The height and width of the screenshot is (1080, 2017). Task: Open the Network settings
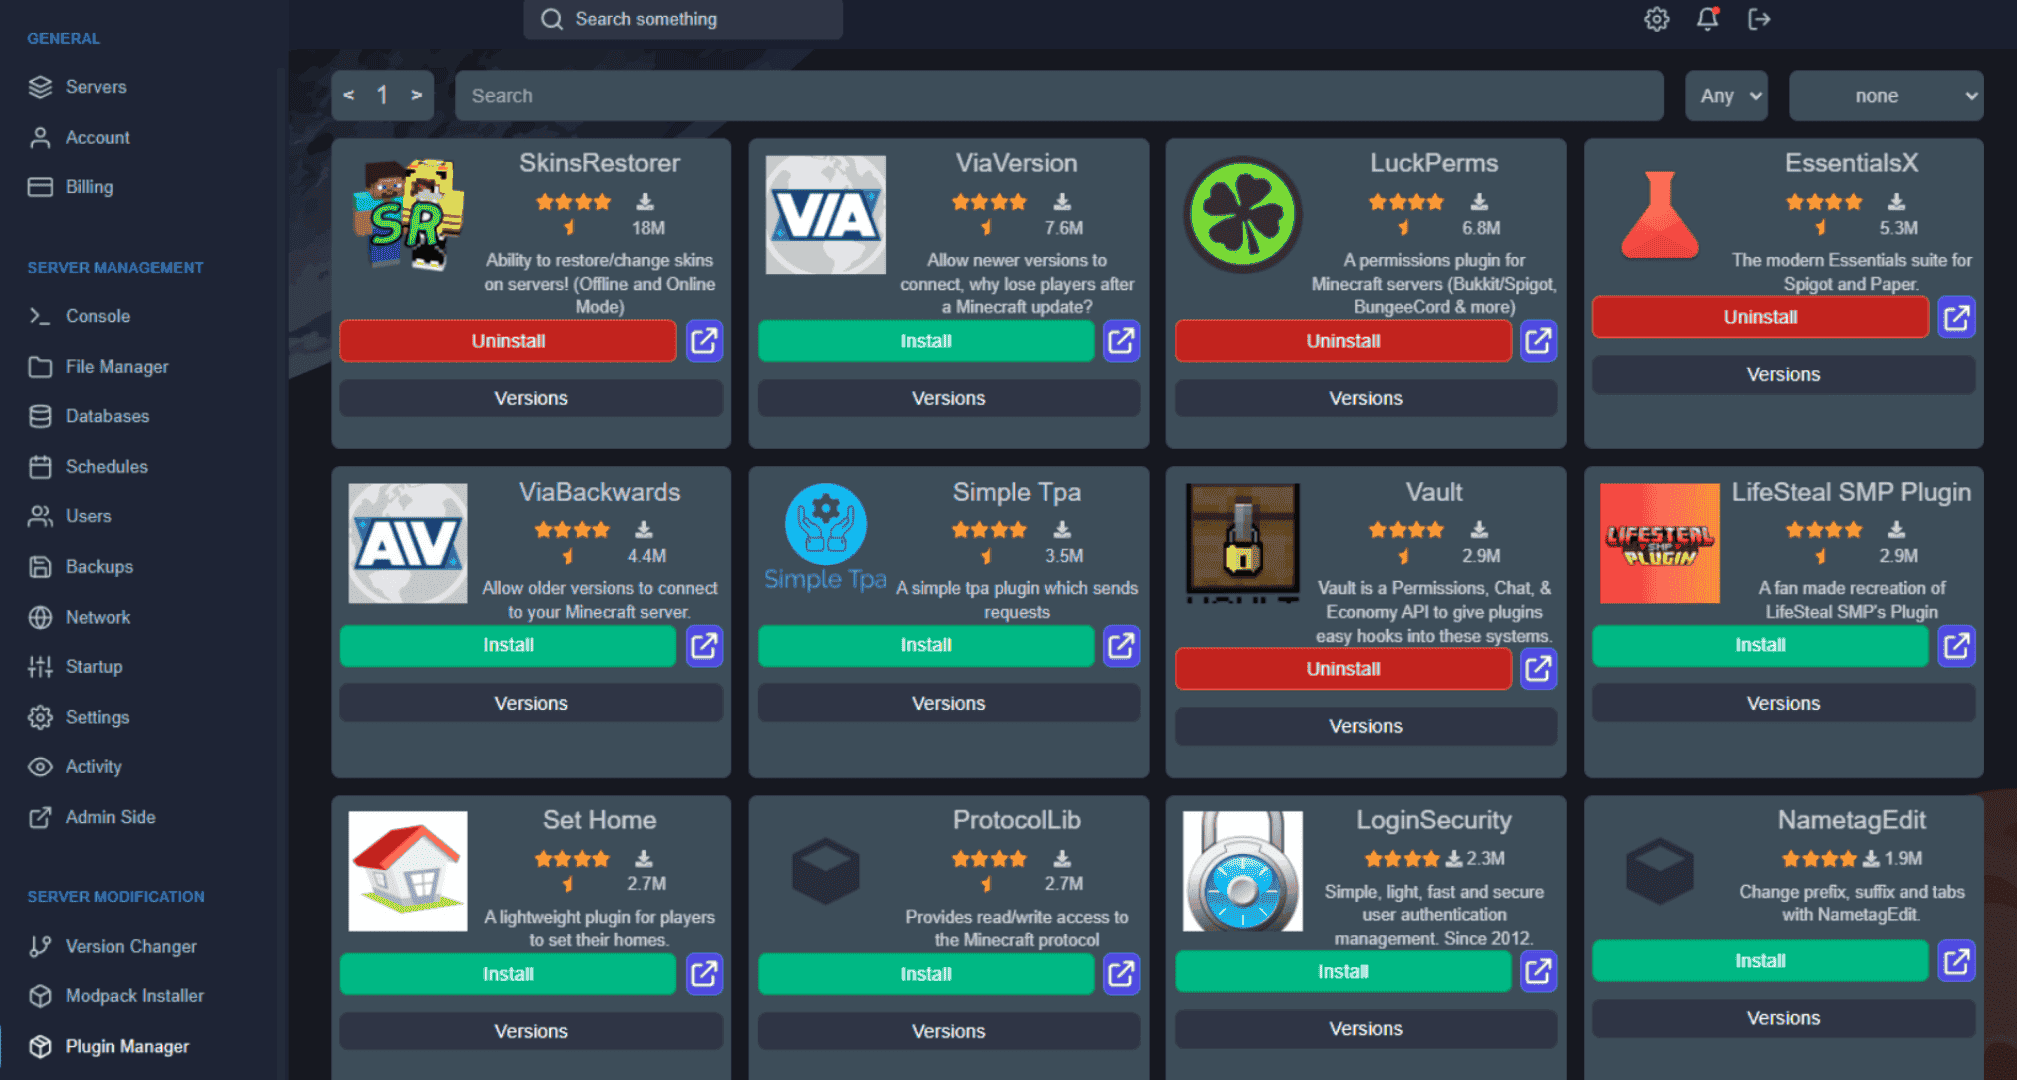click(97, 617)
